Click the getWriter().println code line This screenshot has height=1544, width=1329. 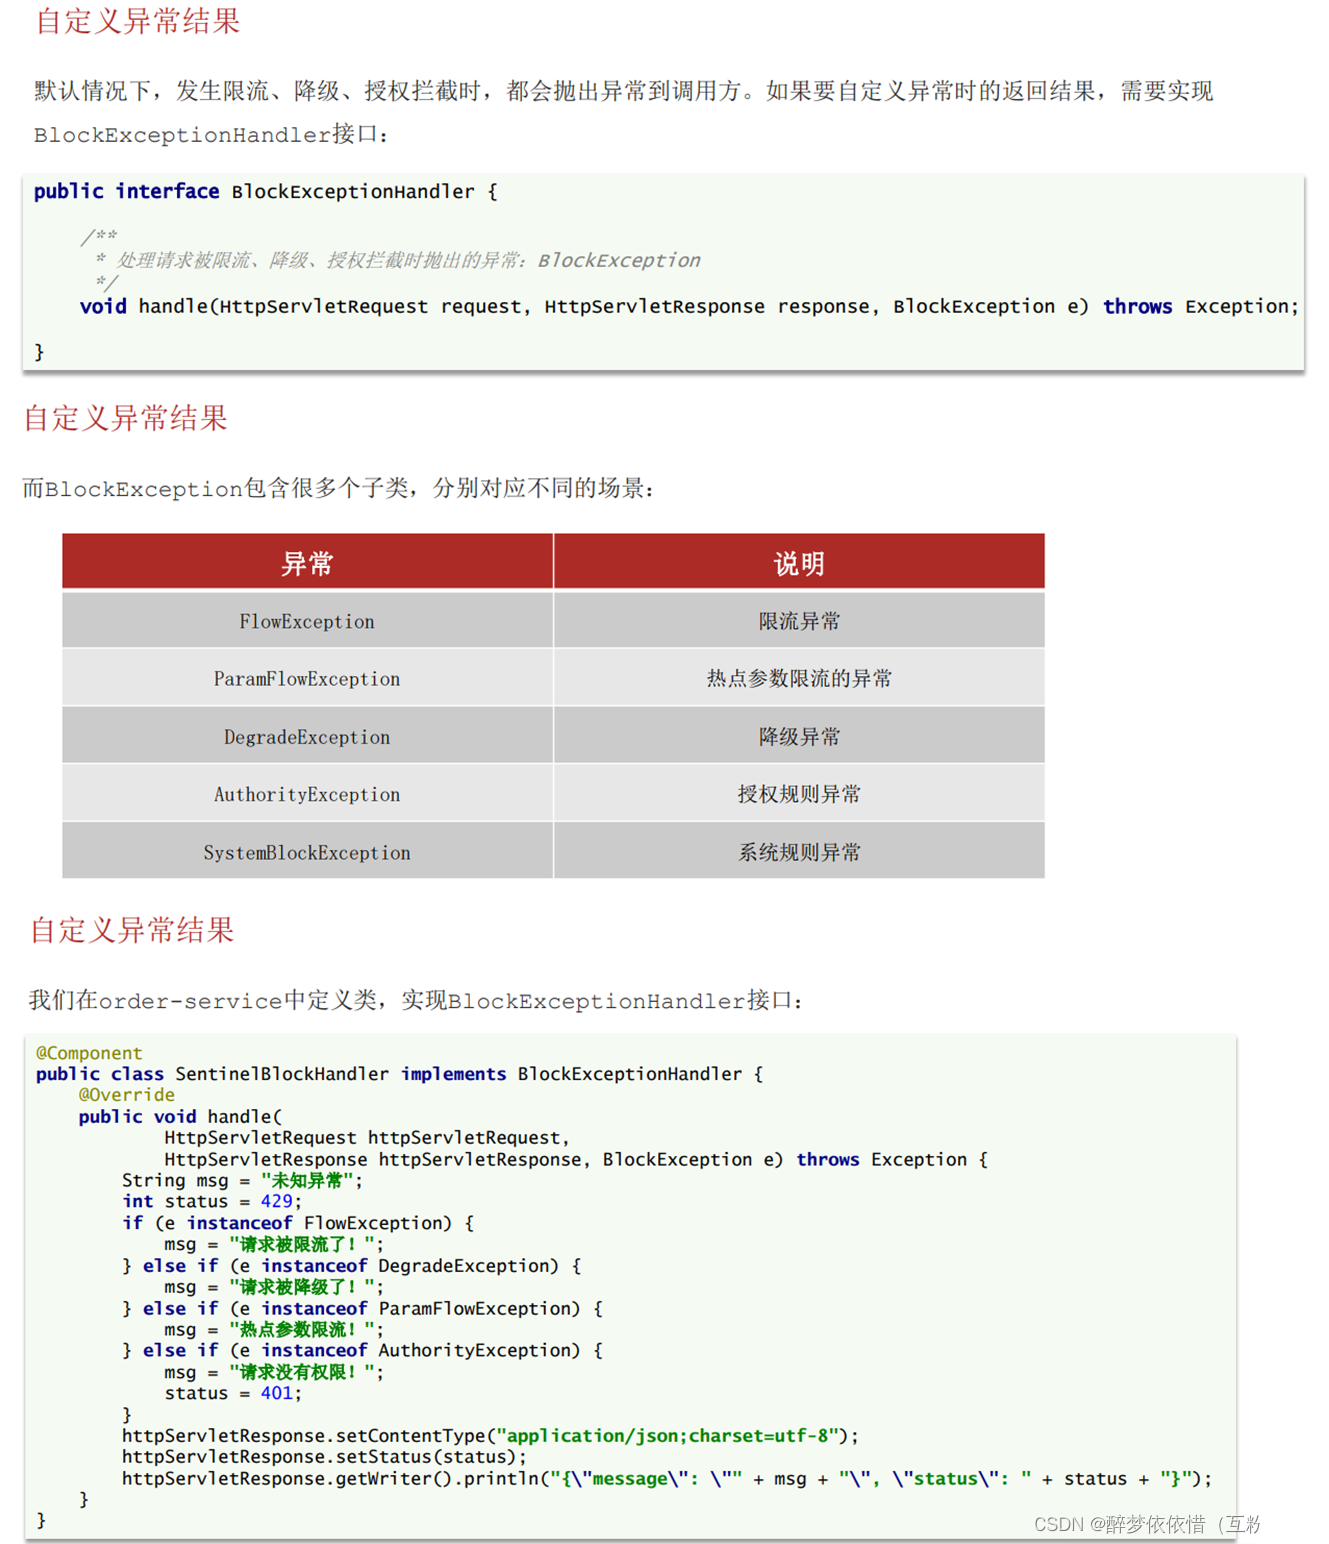(x=667, y=1478)
